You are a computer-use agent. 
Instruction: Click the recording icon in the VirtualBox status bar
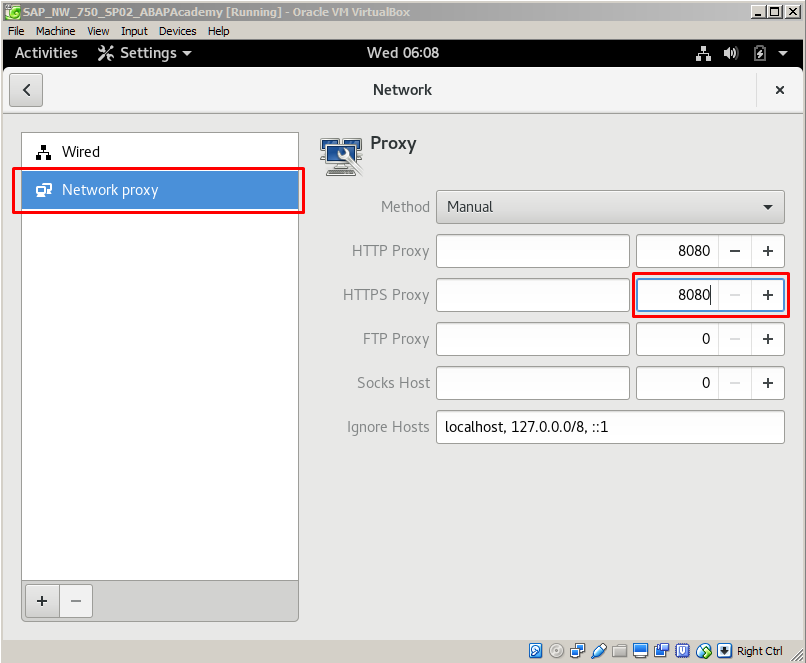pyautogui.click(x=661, y=651)
